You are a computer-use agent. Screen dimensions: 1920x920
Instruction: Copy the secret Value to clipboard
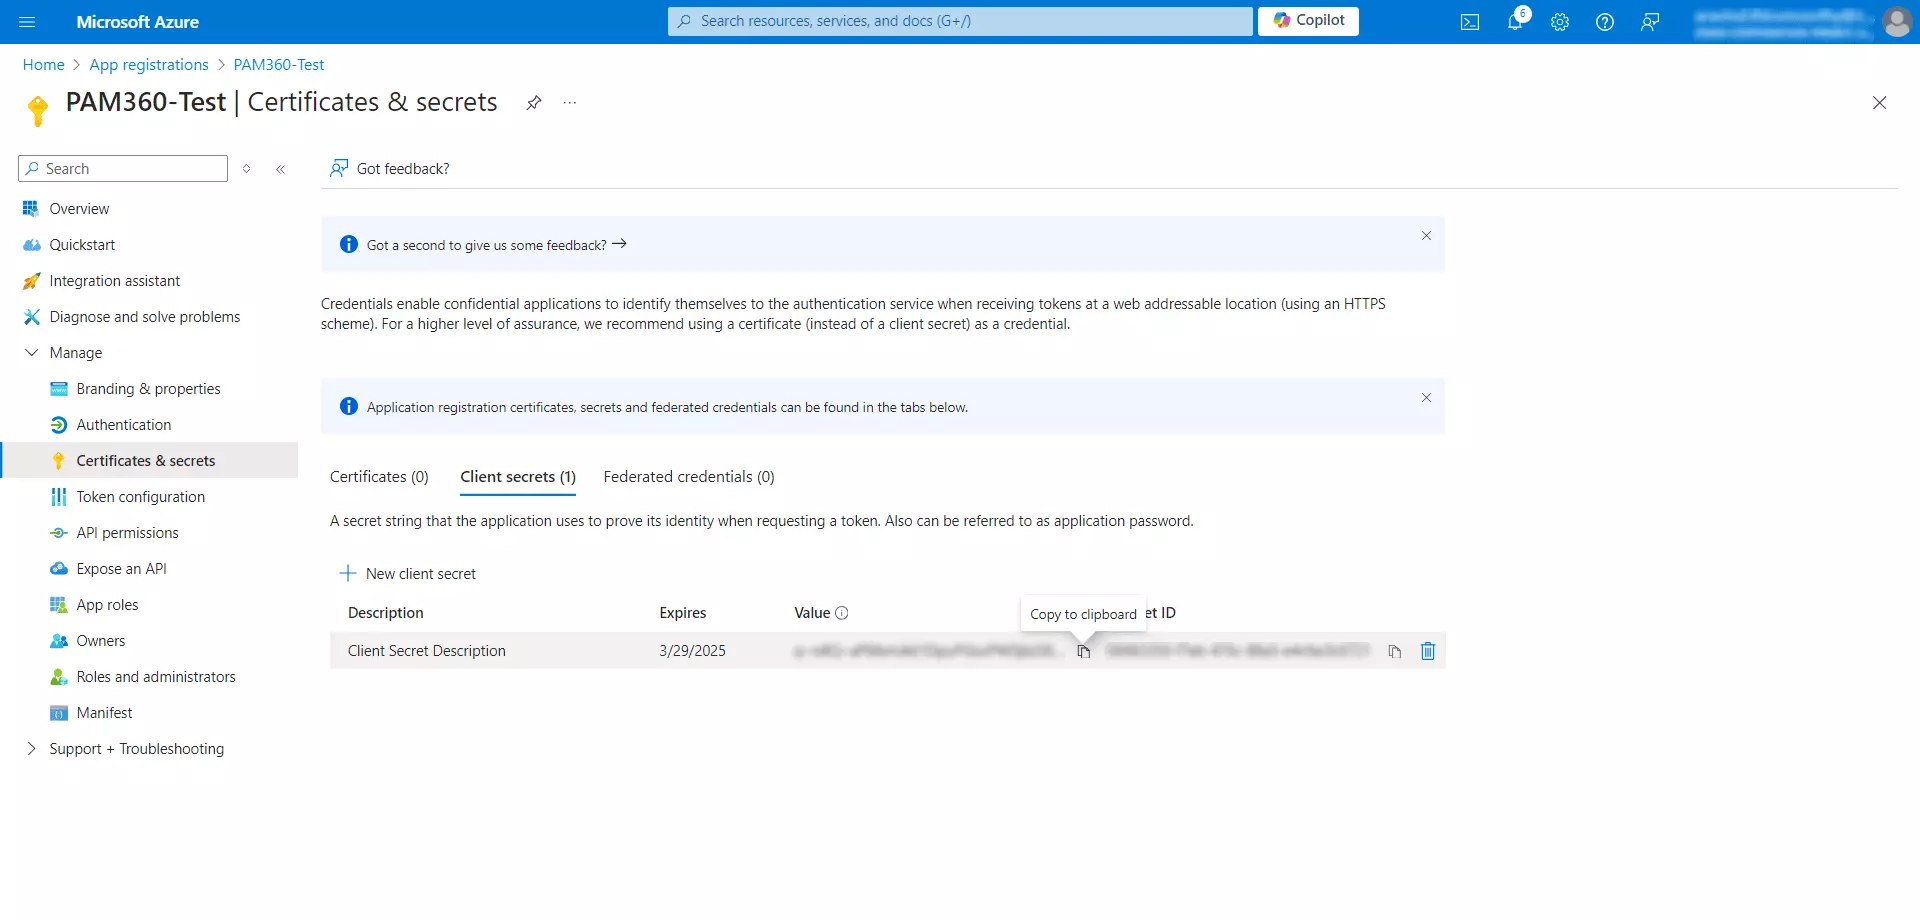click(x=1084, y=652)
